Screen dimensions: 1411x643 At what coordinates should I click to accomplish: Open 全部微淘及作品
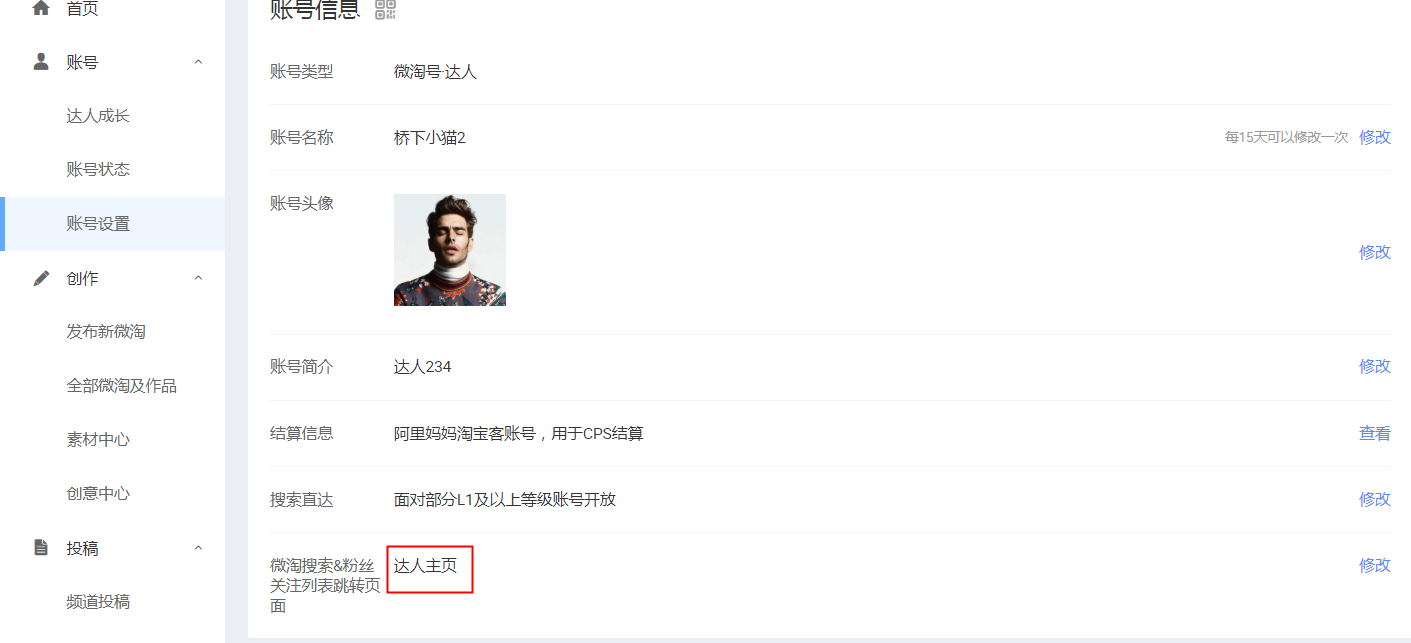122,386
